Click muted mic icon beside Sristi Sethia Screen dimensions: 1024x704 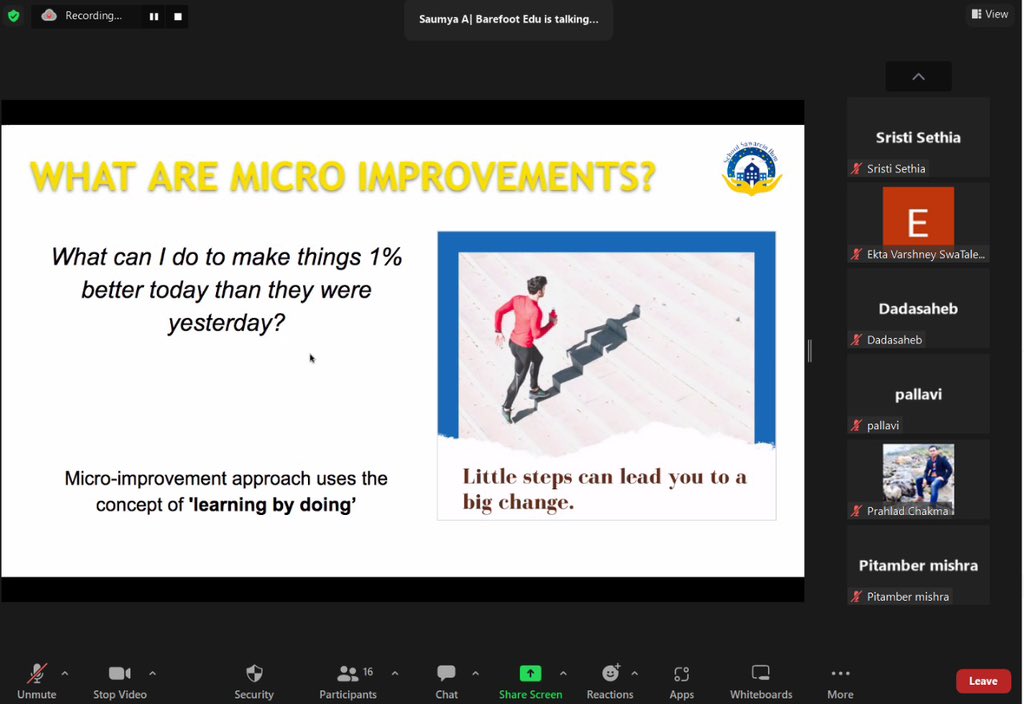pos(856,168)
